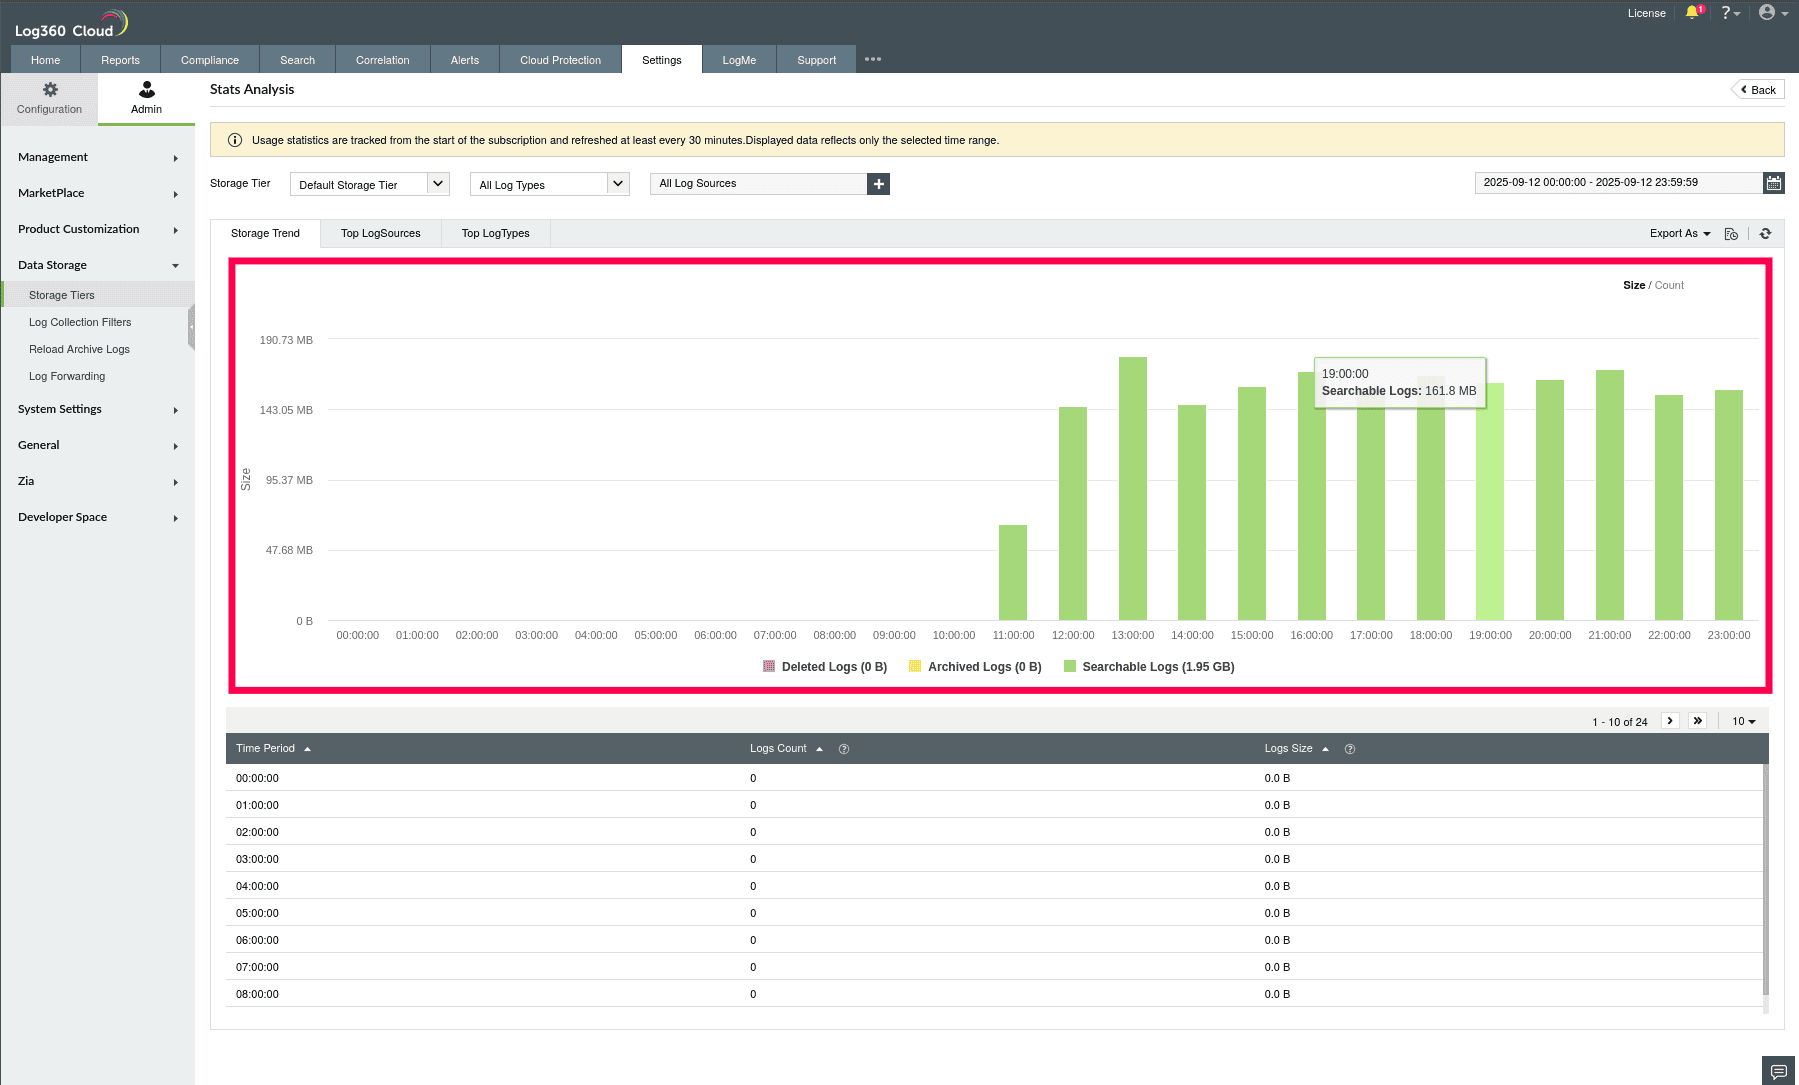This screenshot has width=1799, height=1085.
Task: Open the All Log Types dropdown
Action: [549, 185]
